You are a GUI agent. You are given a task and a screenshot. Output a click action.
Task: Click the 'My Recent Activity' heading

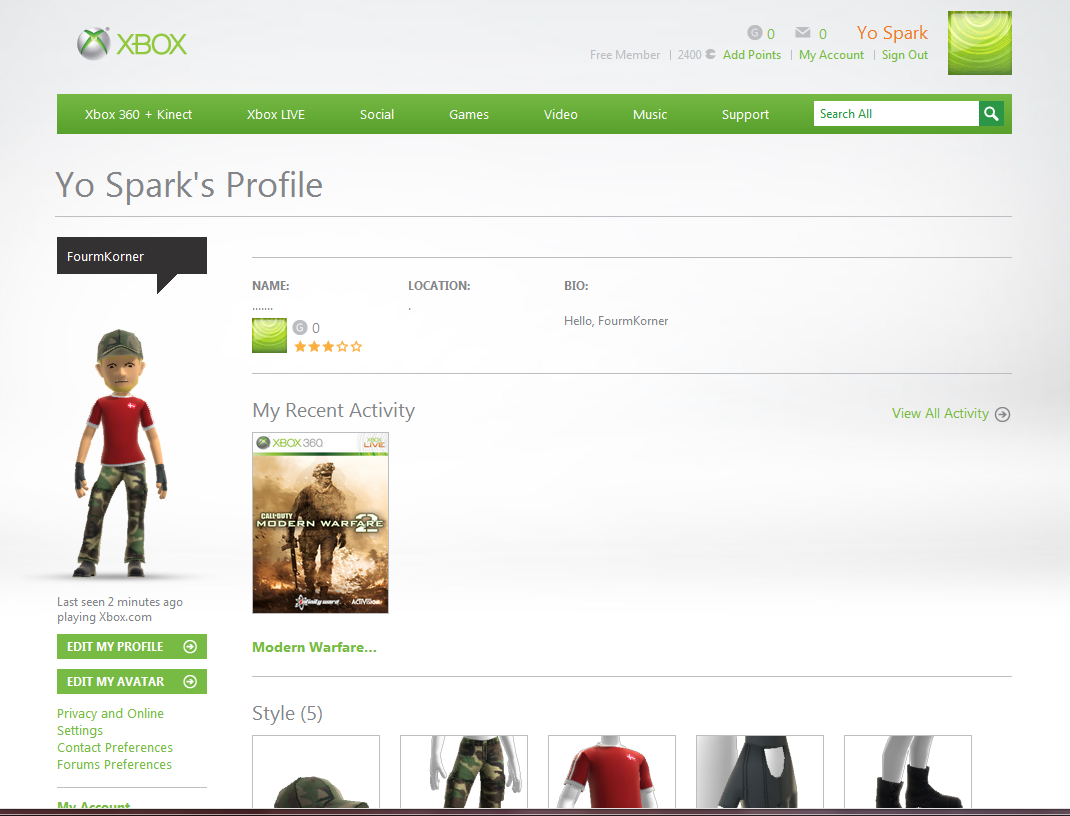coord(333,410)
